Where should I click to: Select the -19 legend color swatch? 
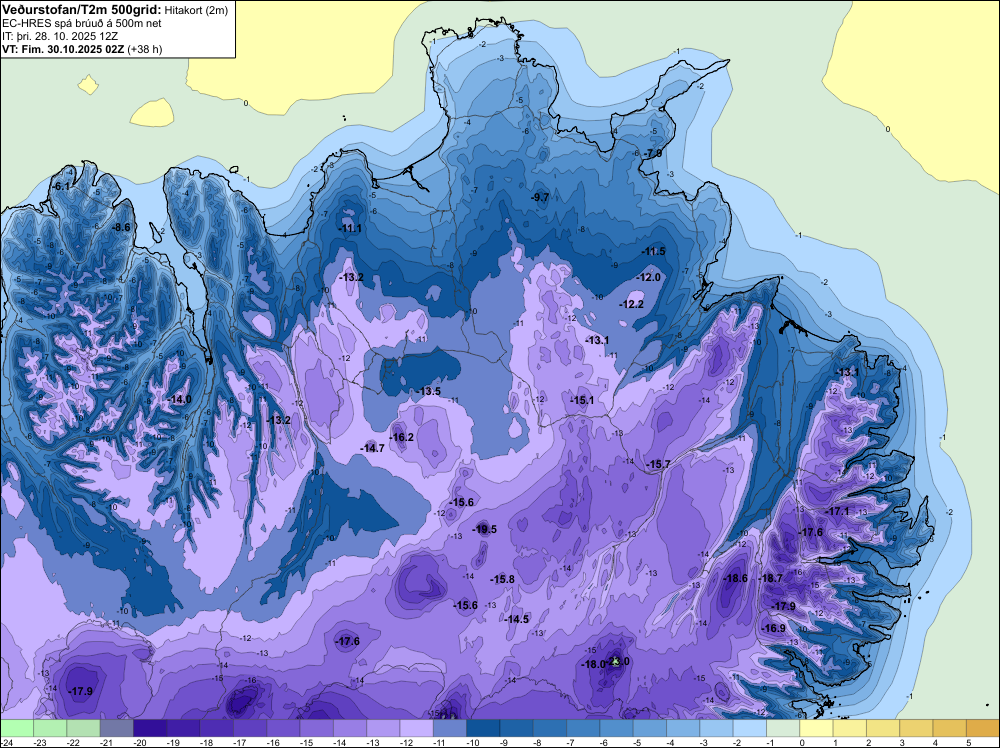pyautogui.click(x=183, y=728)
